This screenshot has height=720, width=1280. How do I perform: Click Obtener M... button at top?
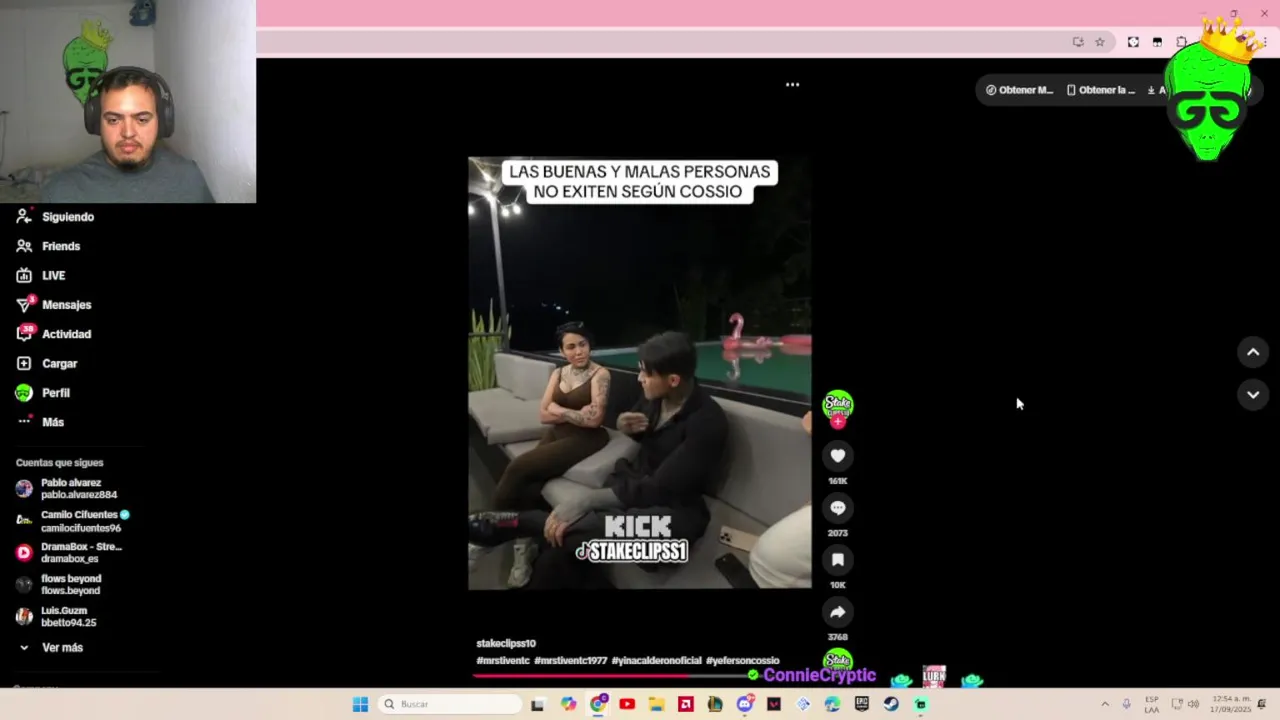[1020, 90]
